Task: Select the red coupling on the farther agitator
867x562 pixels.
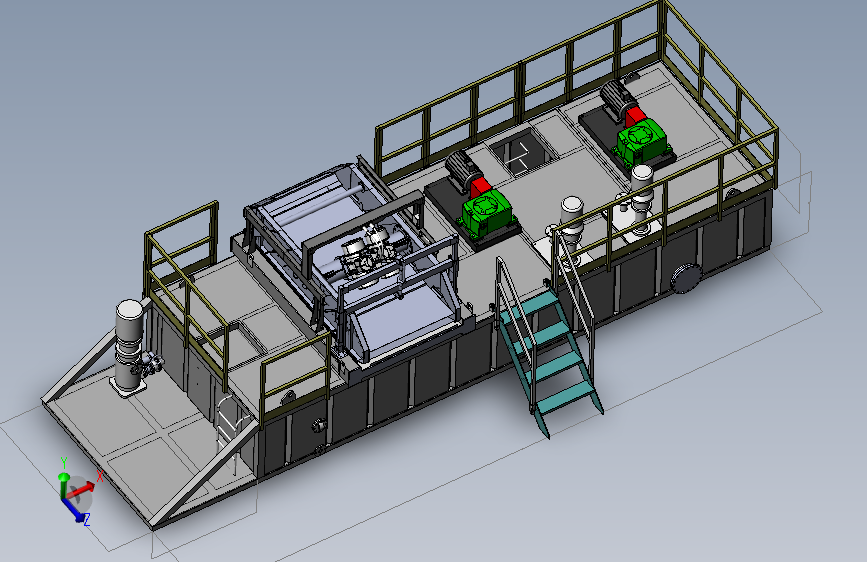Action: 635,117
